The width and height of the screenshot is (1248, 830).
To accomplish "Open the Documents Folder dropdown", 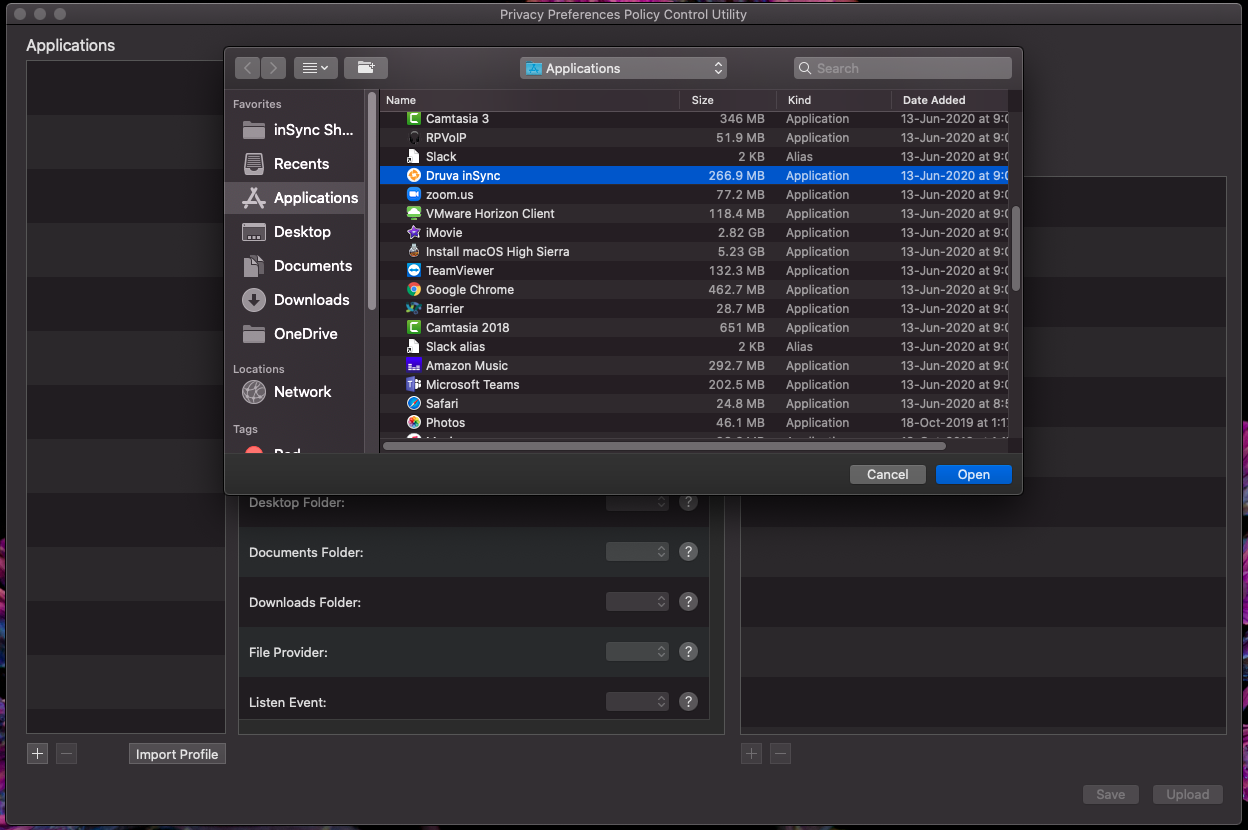I will coord(637,552).
